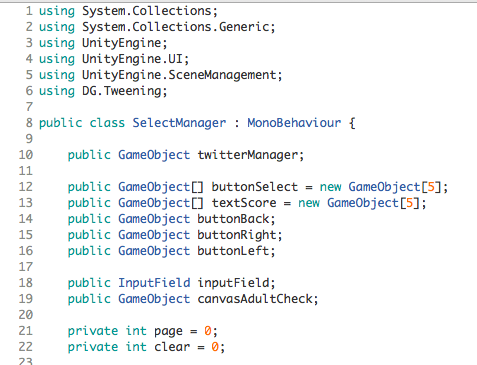
Task: Click the 'canvasAdultCheck;' variable name
Action: tap(258, 299)
